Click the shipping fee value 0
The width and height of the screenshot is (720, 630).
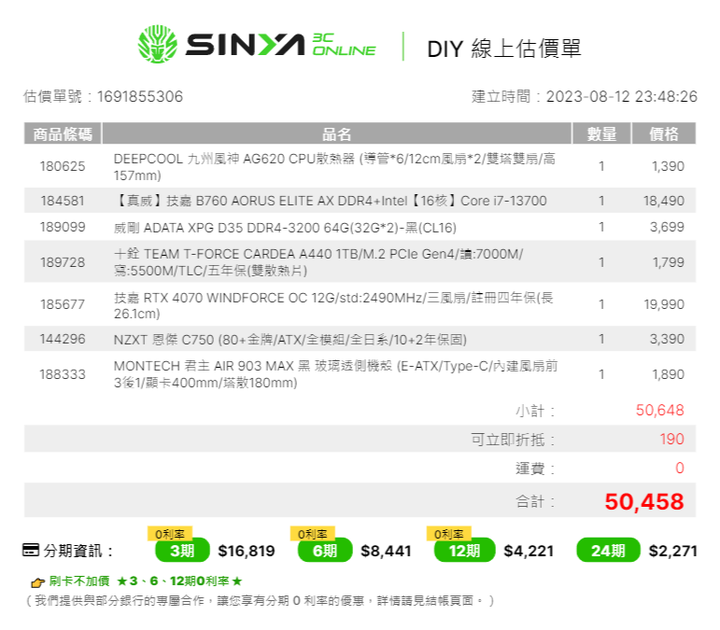pyautogui.click(x=680, y=468)
